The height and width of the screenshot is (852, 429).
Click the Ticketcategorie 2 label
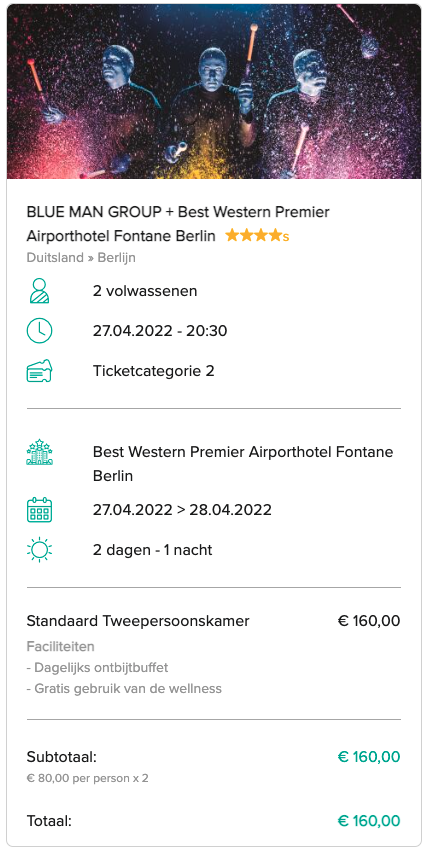(x=154, y=371)
